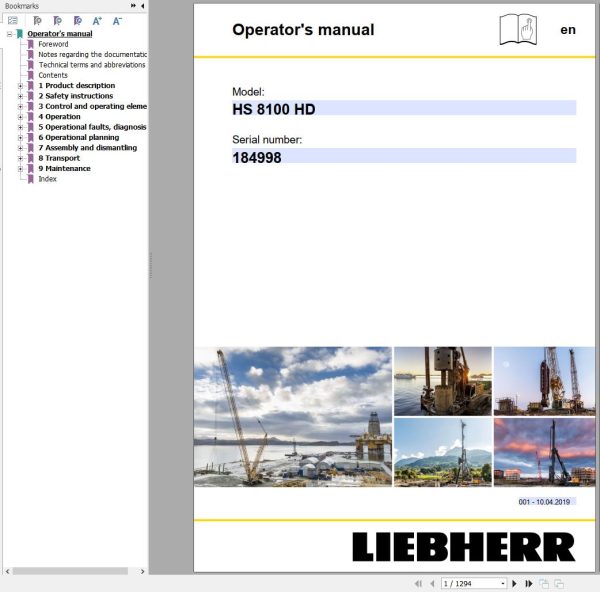Jump to last page button

[x=529, y=584]
